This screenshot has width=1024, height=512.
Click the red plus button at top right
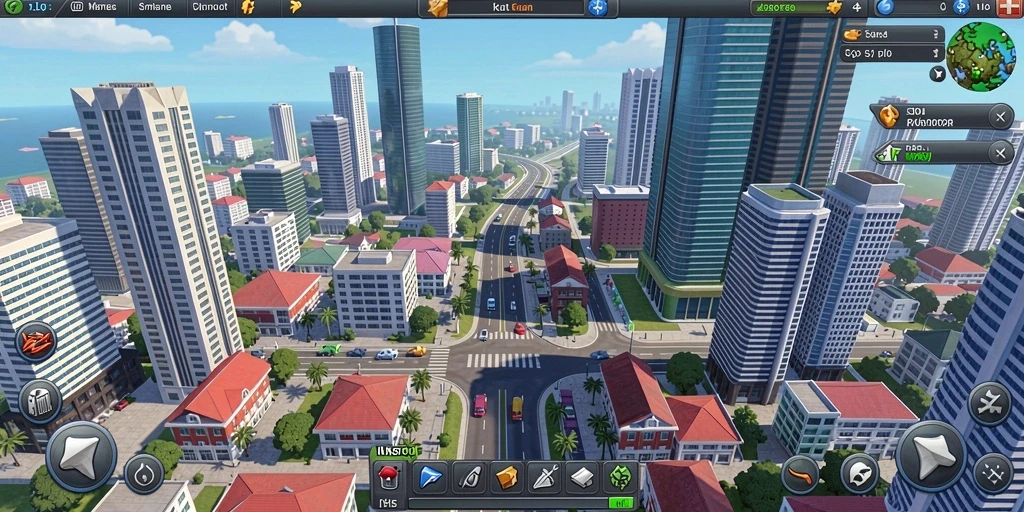coord(1009,8)
